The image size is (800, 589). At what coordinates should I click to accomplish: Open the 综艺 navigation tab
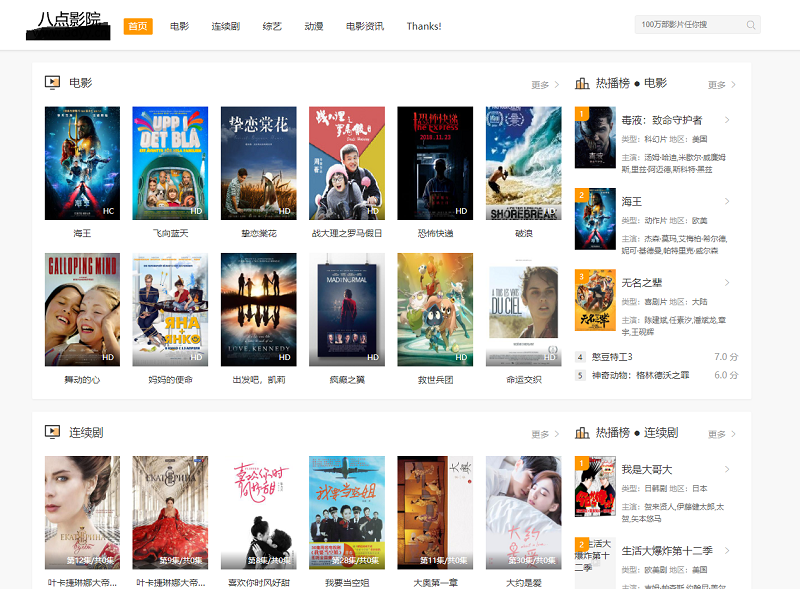272,26
